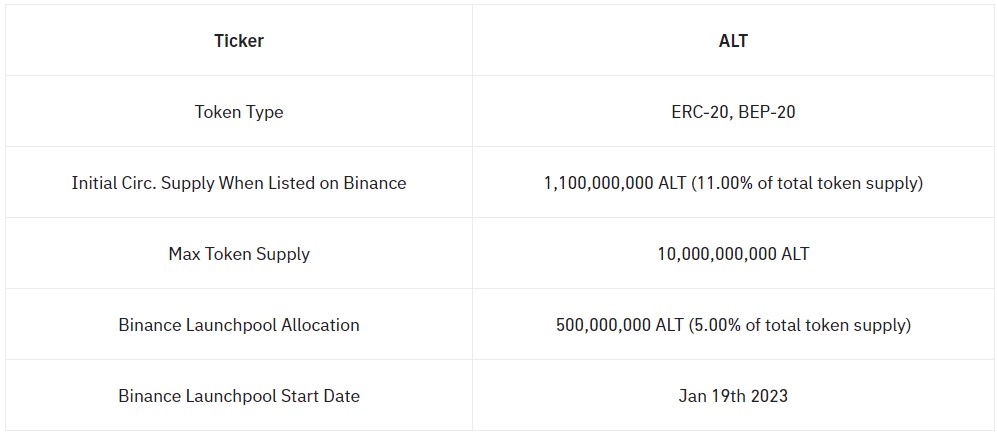Click the Token Type row label
The image size is (997, 432).
(238, 112)
